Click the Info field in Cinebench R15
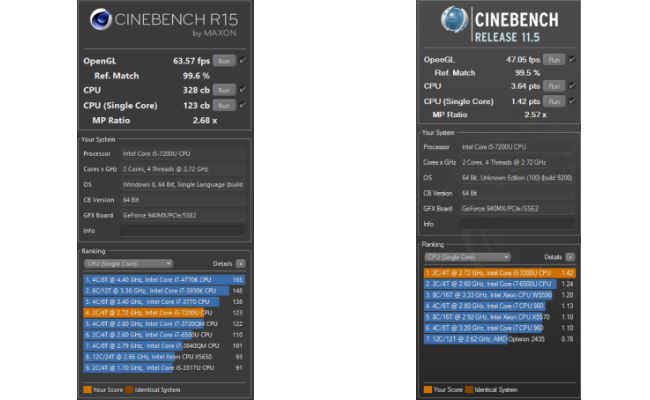This screenshot has height=400, width=650. tap(182, 230)
